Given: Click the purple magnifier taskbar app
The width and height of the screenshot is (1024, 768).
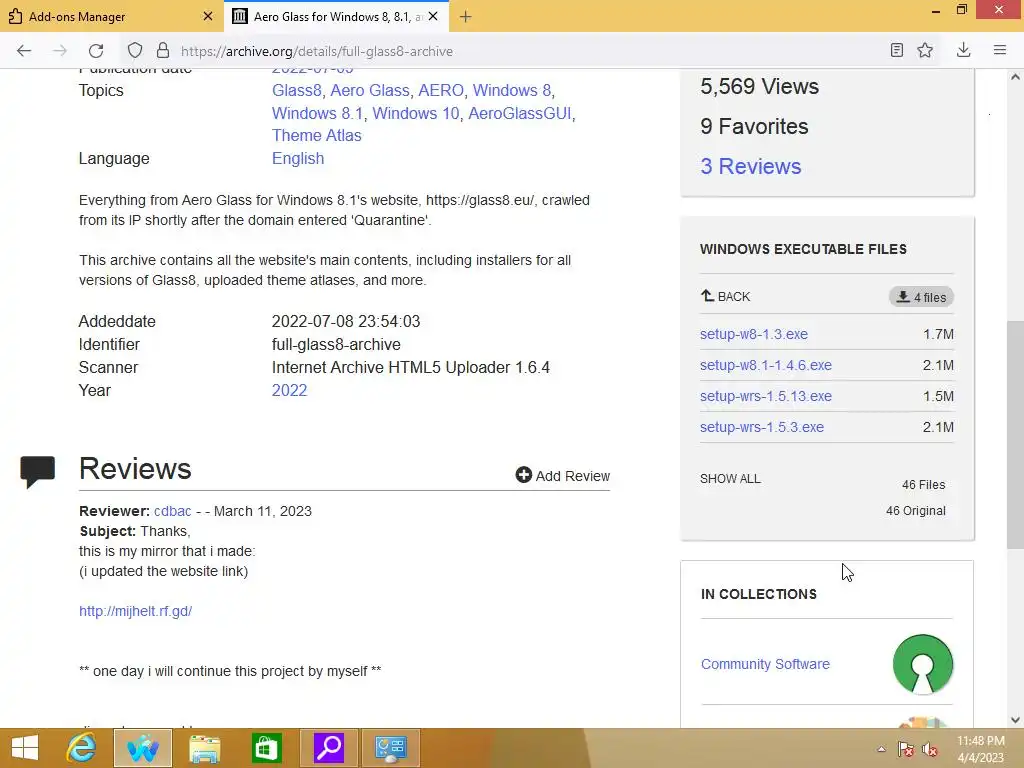Looking at the screenshot, I should click(x=329, y=748).
